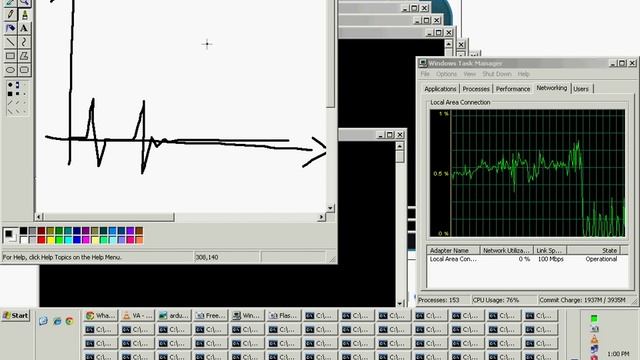Viewport: 640px width, 360px height.
Task: Pick the bright red color swatch
Action: tap(41, 240)
